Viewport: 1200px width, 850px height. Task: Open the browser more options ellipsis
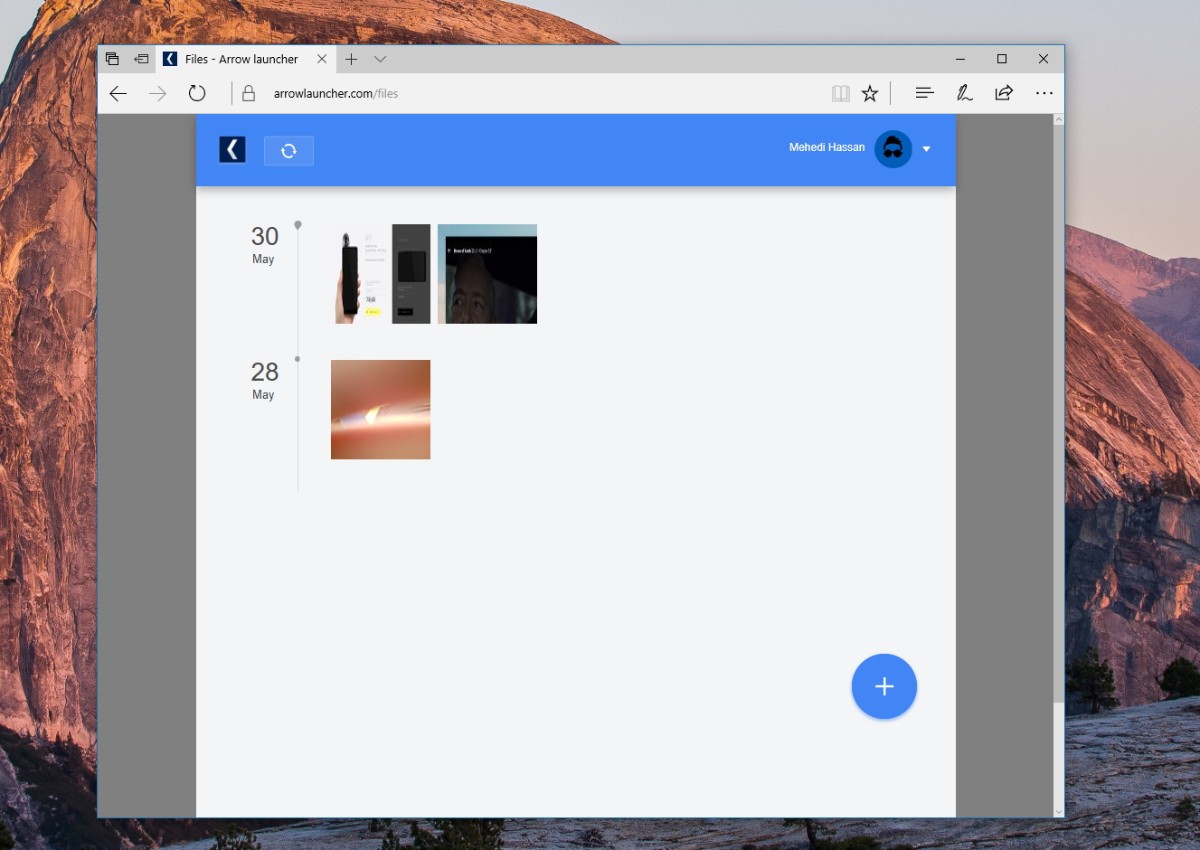tap(1044, 93)
